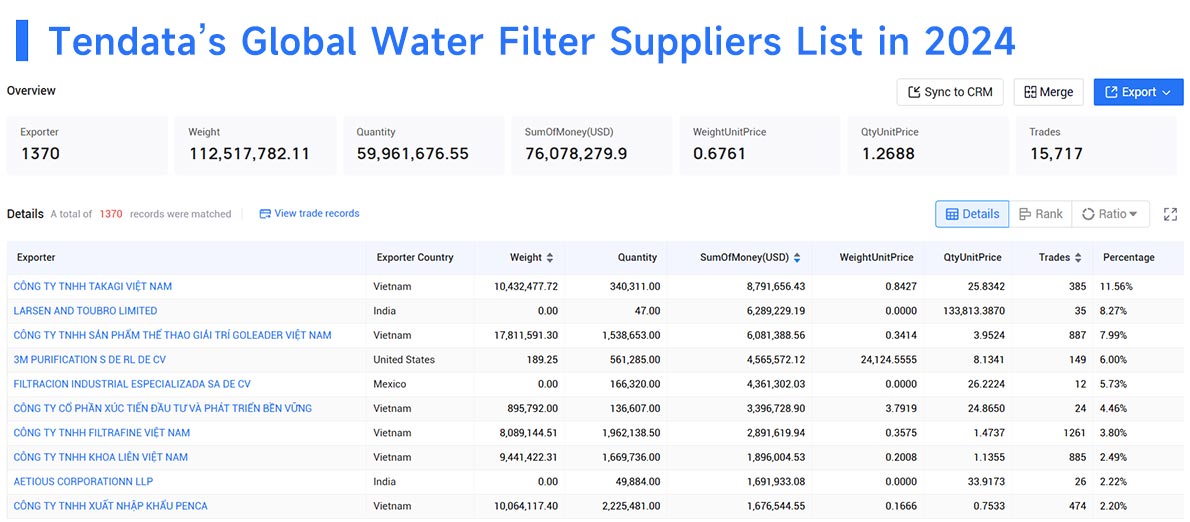Viewport: 1190px width, 522px height.
Task: Open LARSEN AND TOUBRO LIMITED exporter
Action: coord(86,310)
